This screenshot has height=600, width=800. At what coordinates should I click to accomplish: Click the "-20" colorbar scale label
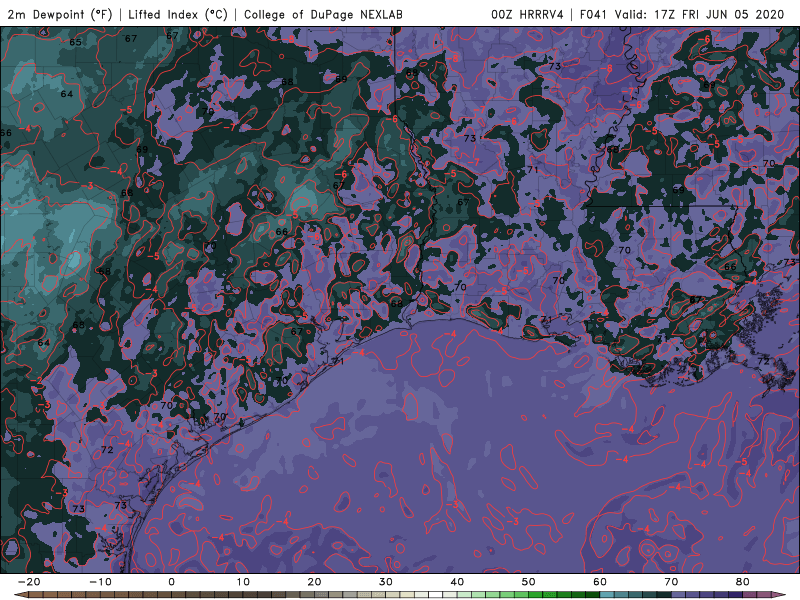click(29, 582)
